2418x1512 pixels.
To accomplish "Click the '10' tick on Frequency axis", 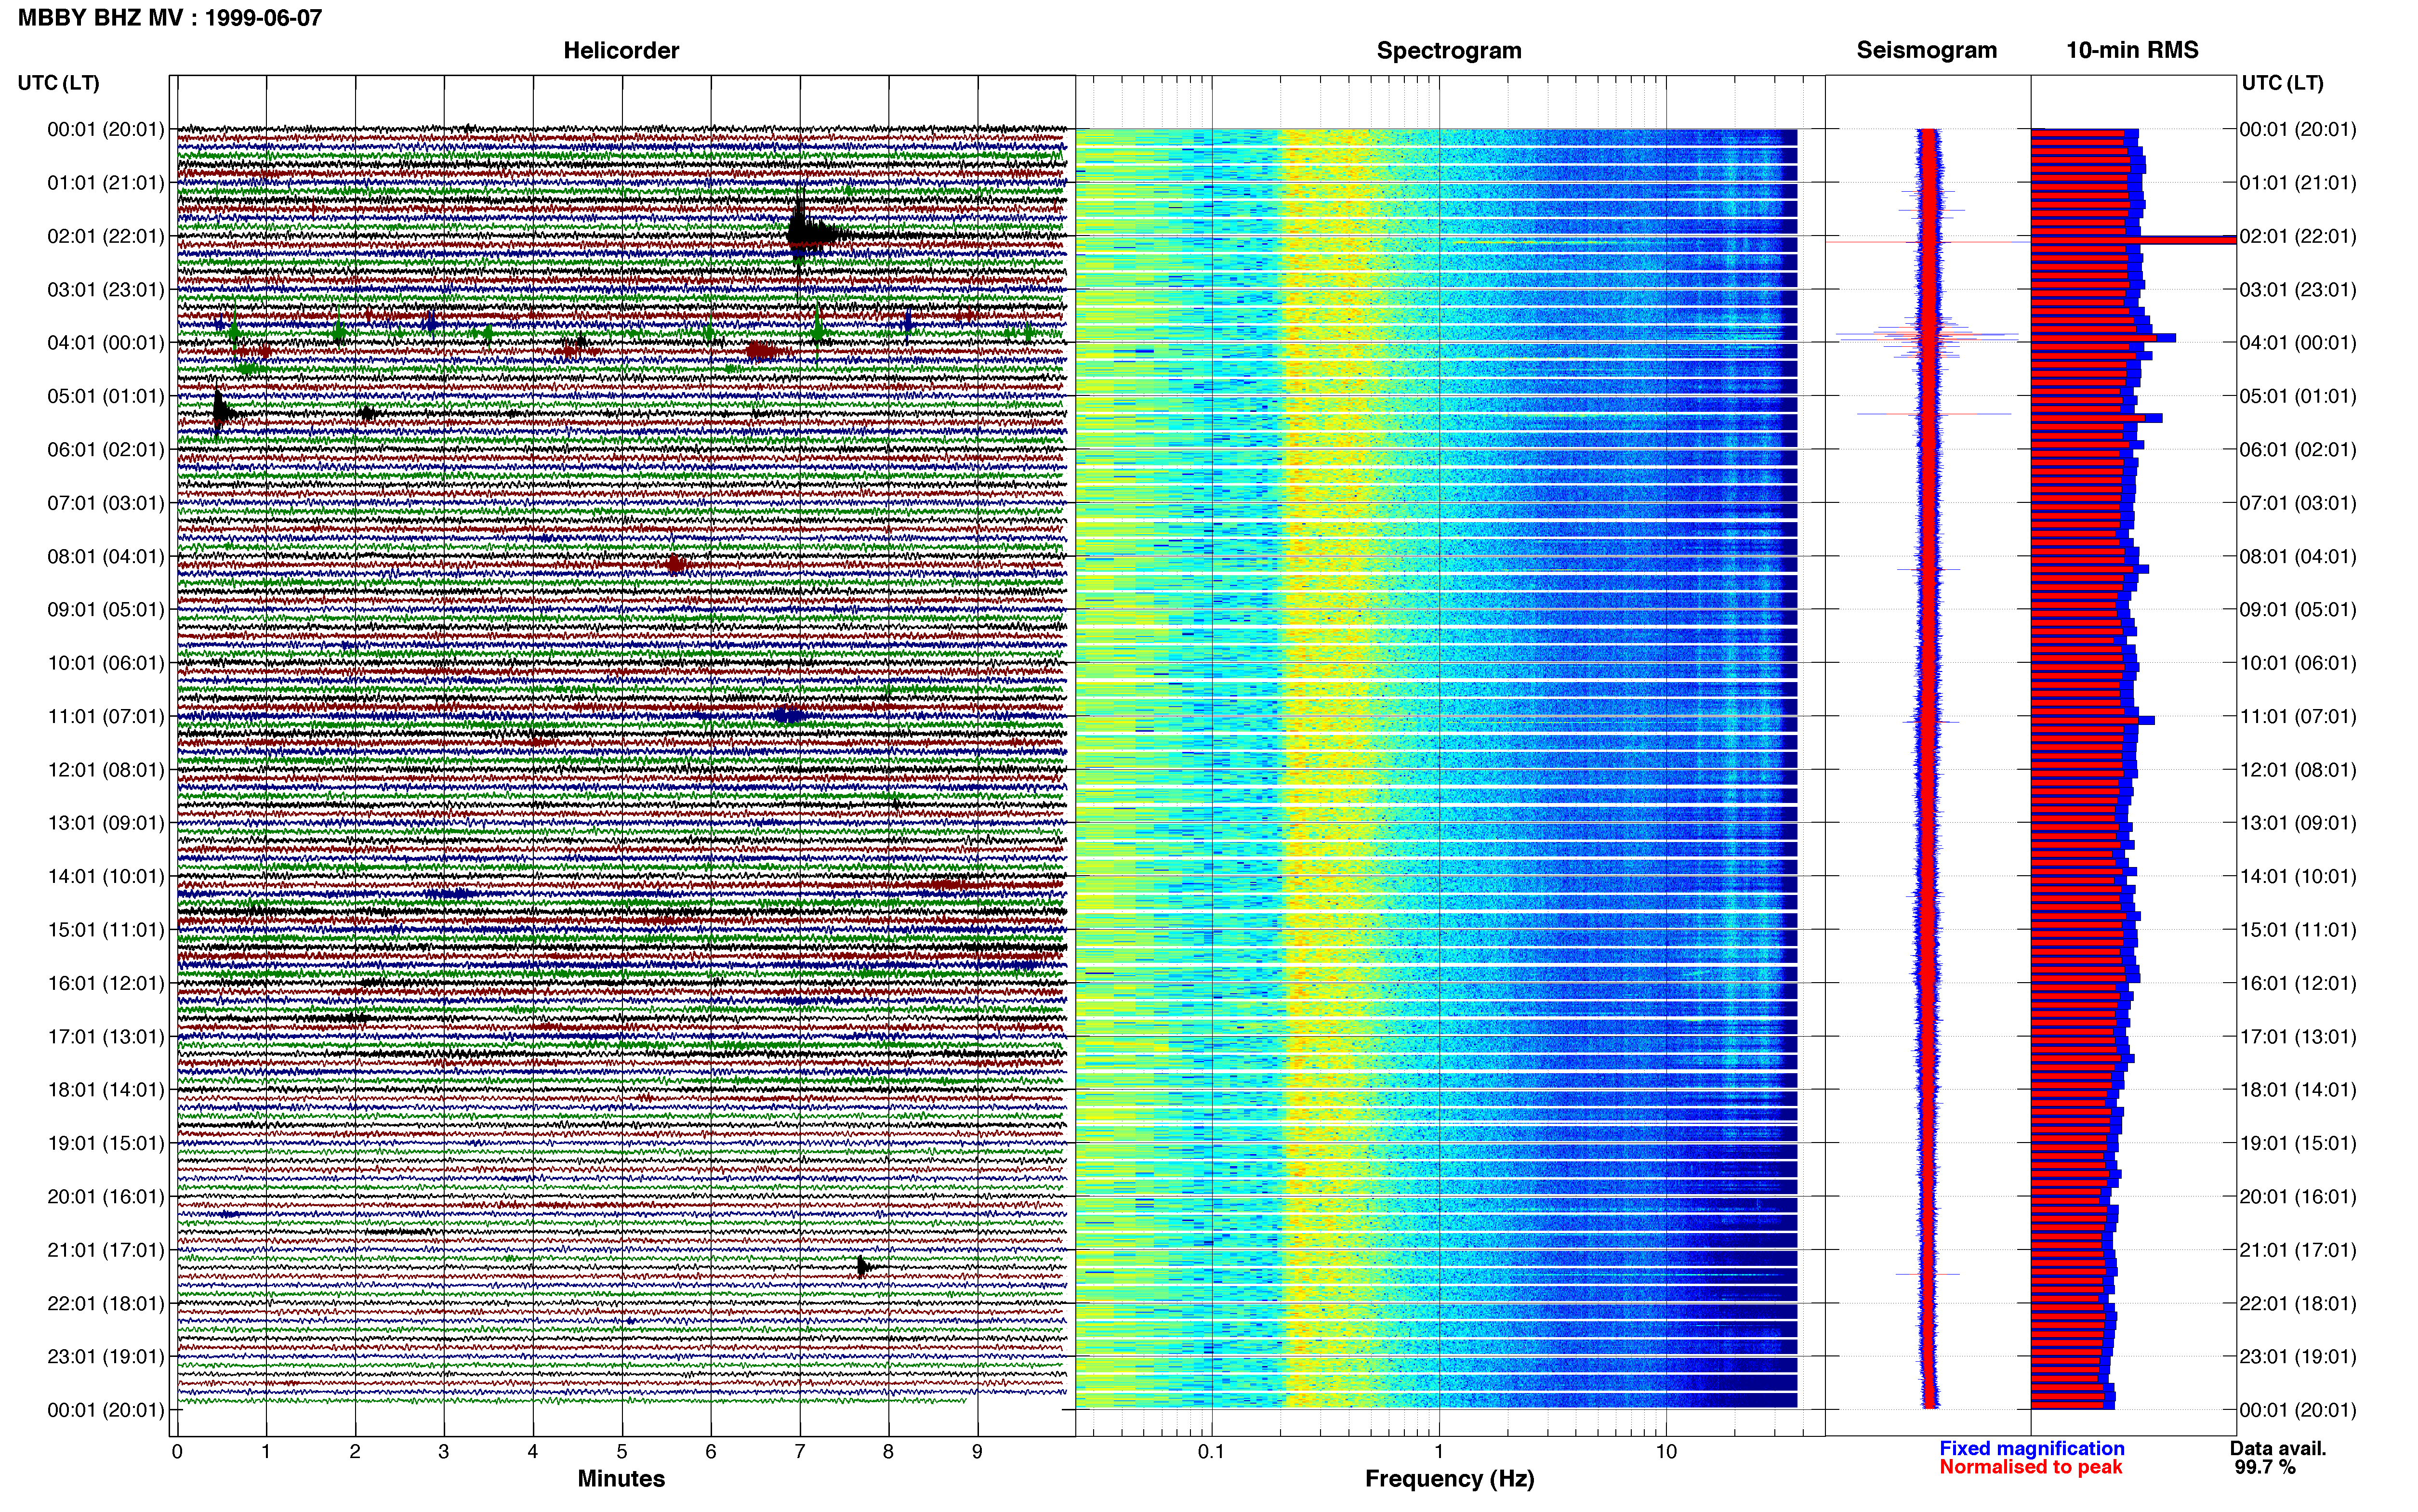I will [1666, 1452].
